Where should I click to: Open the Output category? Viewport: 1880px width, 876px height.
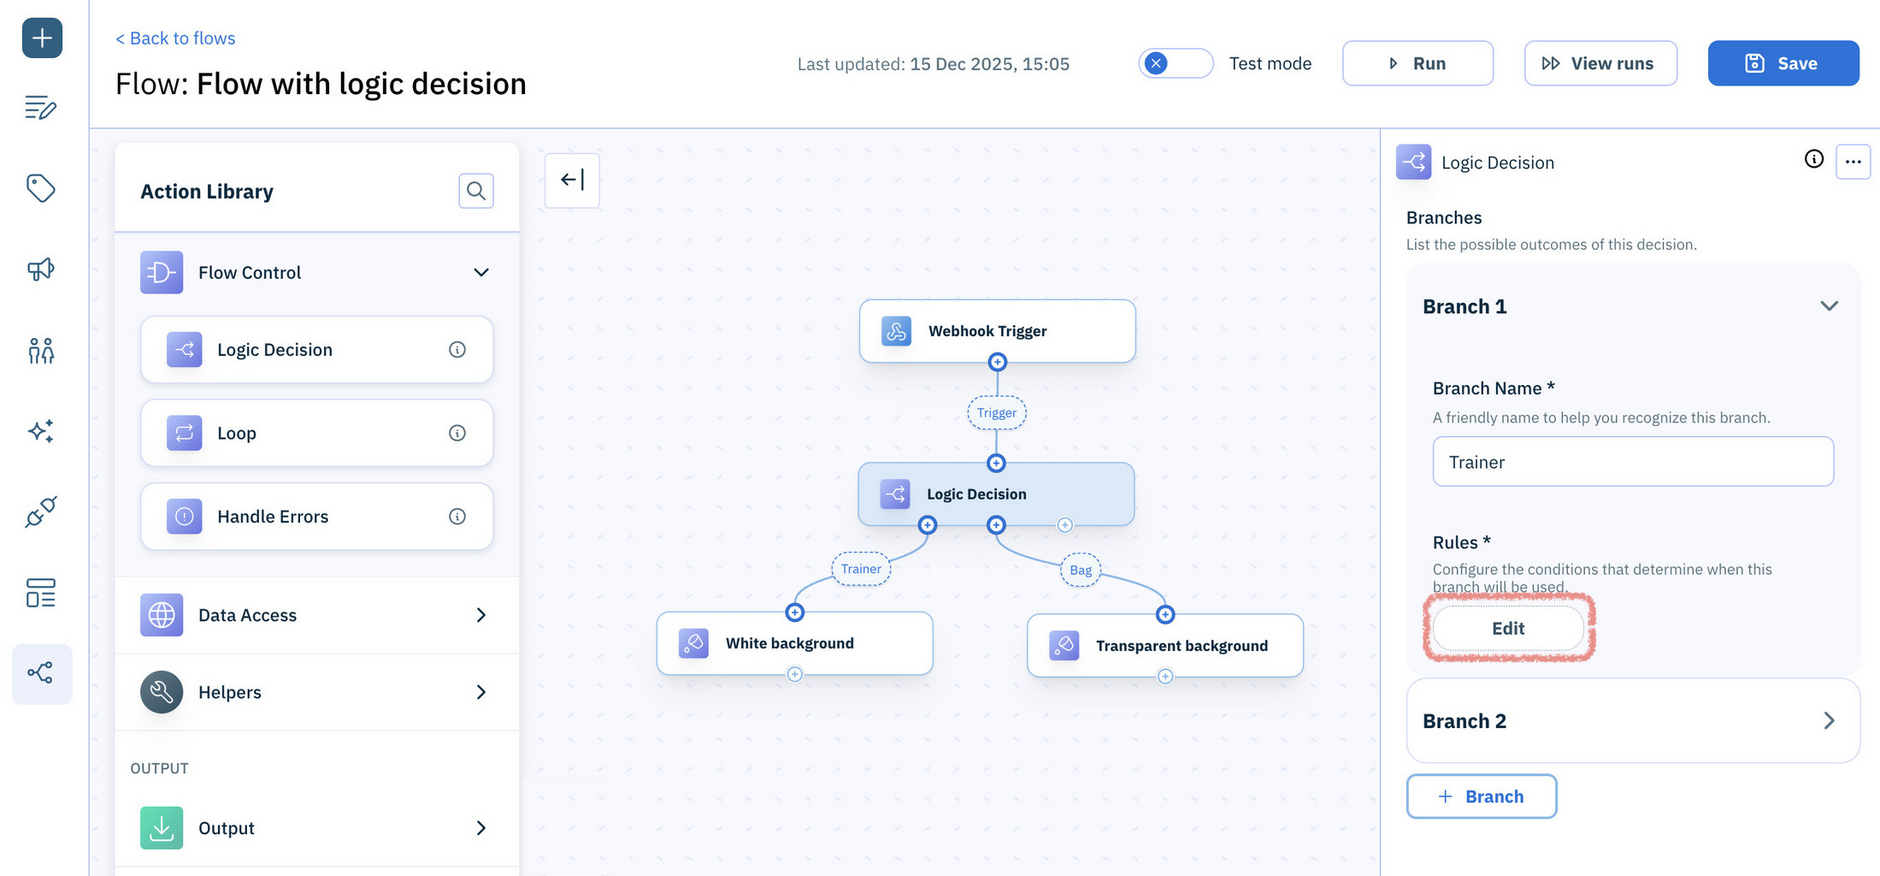coord(481,828)
